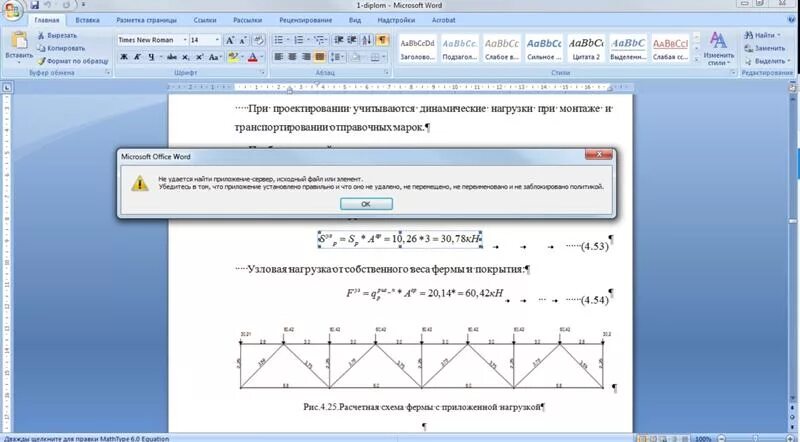Screen dimensions: 800x442
Task: Toggle superscript formatting
Action: [x=199, y=57]
